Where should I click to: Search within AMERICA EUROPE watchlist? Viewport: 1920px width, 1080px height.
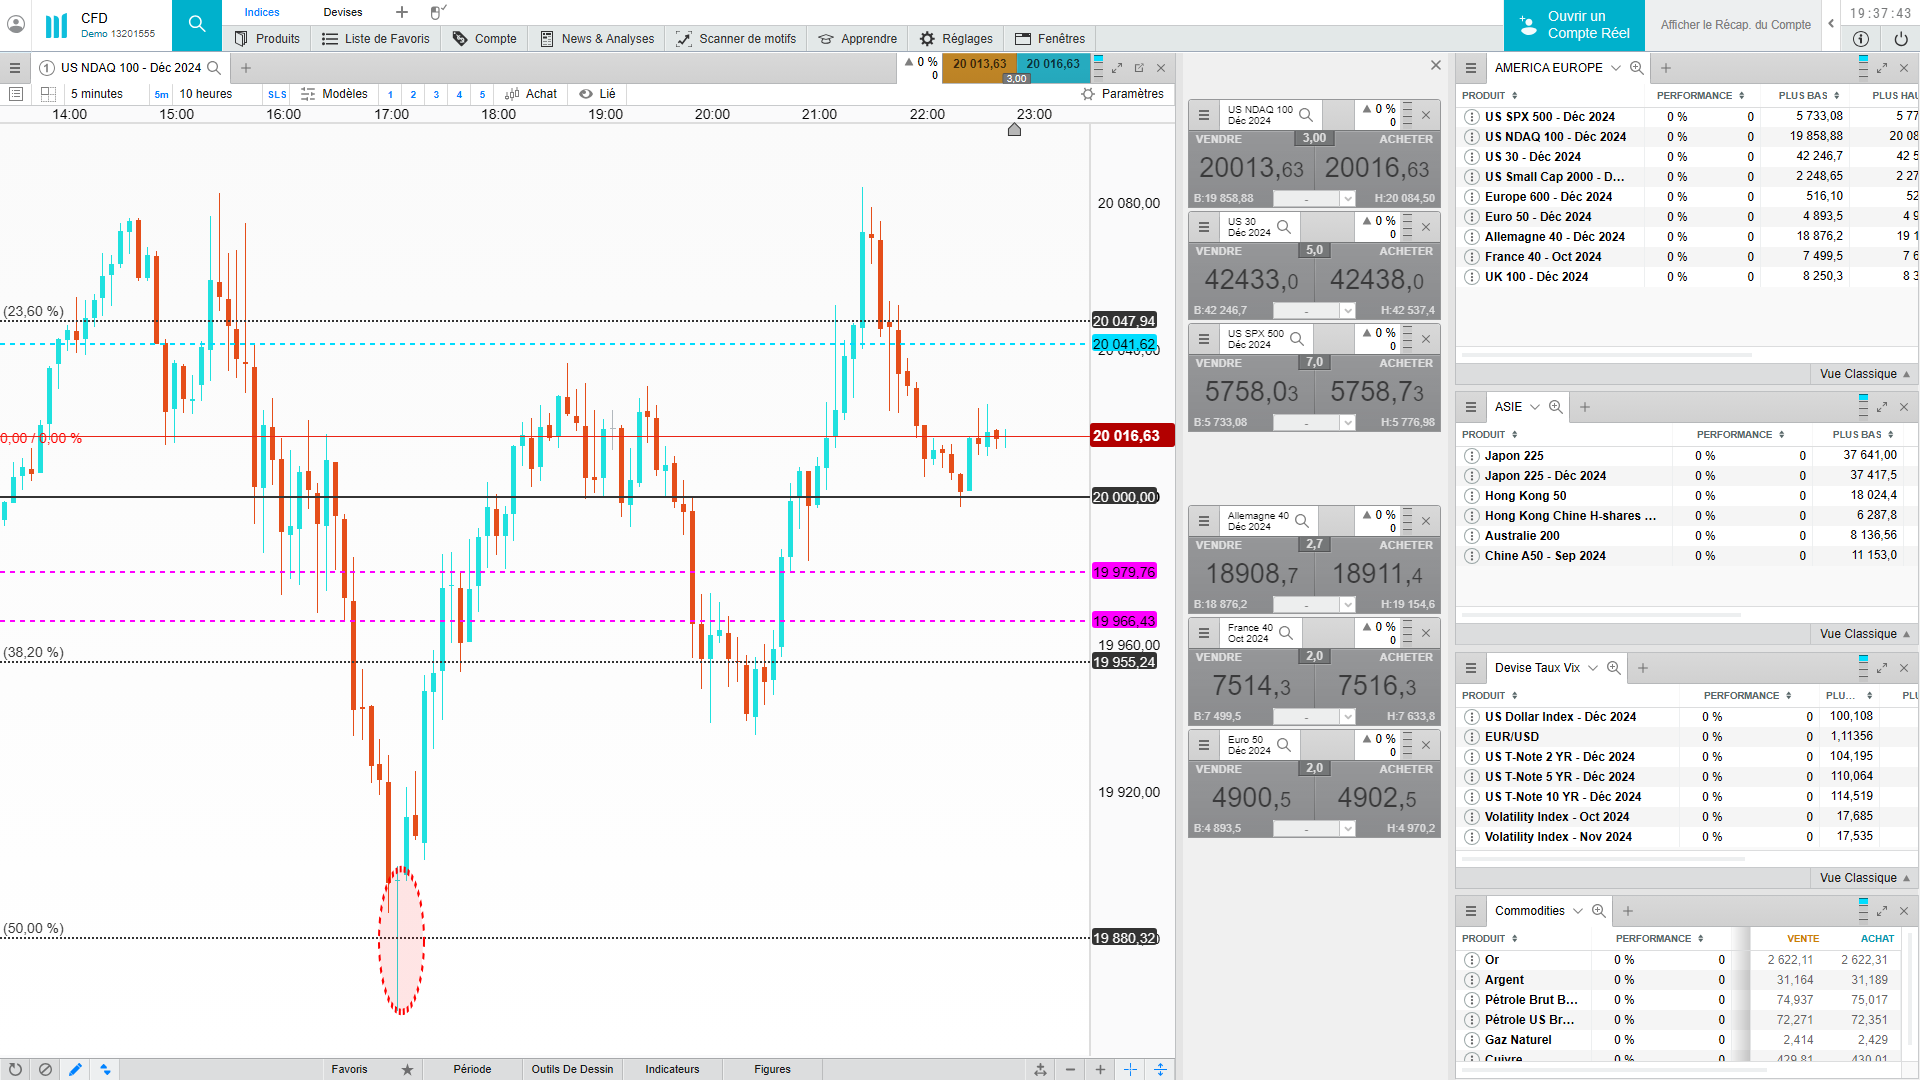[x=1636, y=68]
